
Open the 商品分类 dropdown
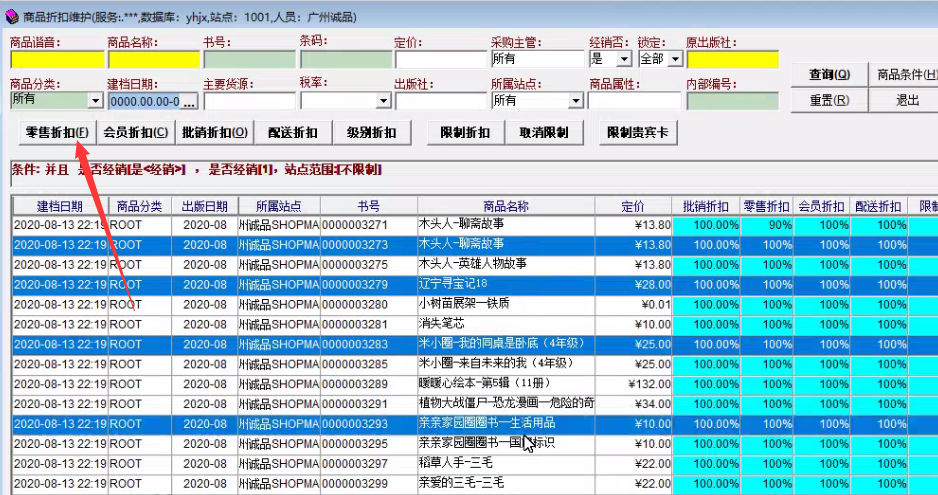[96, 101]
